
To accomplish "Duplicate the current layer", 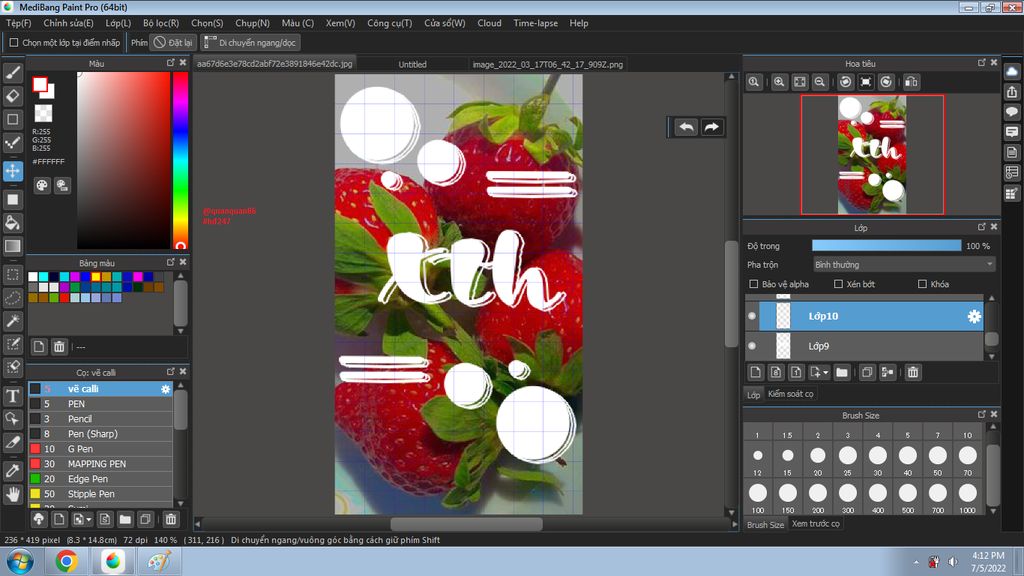I will click(867, 372).
